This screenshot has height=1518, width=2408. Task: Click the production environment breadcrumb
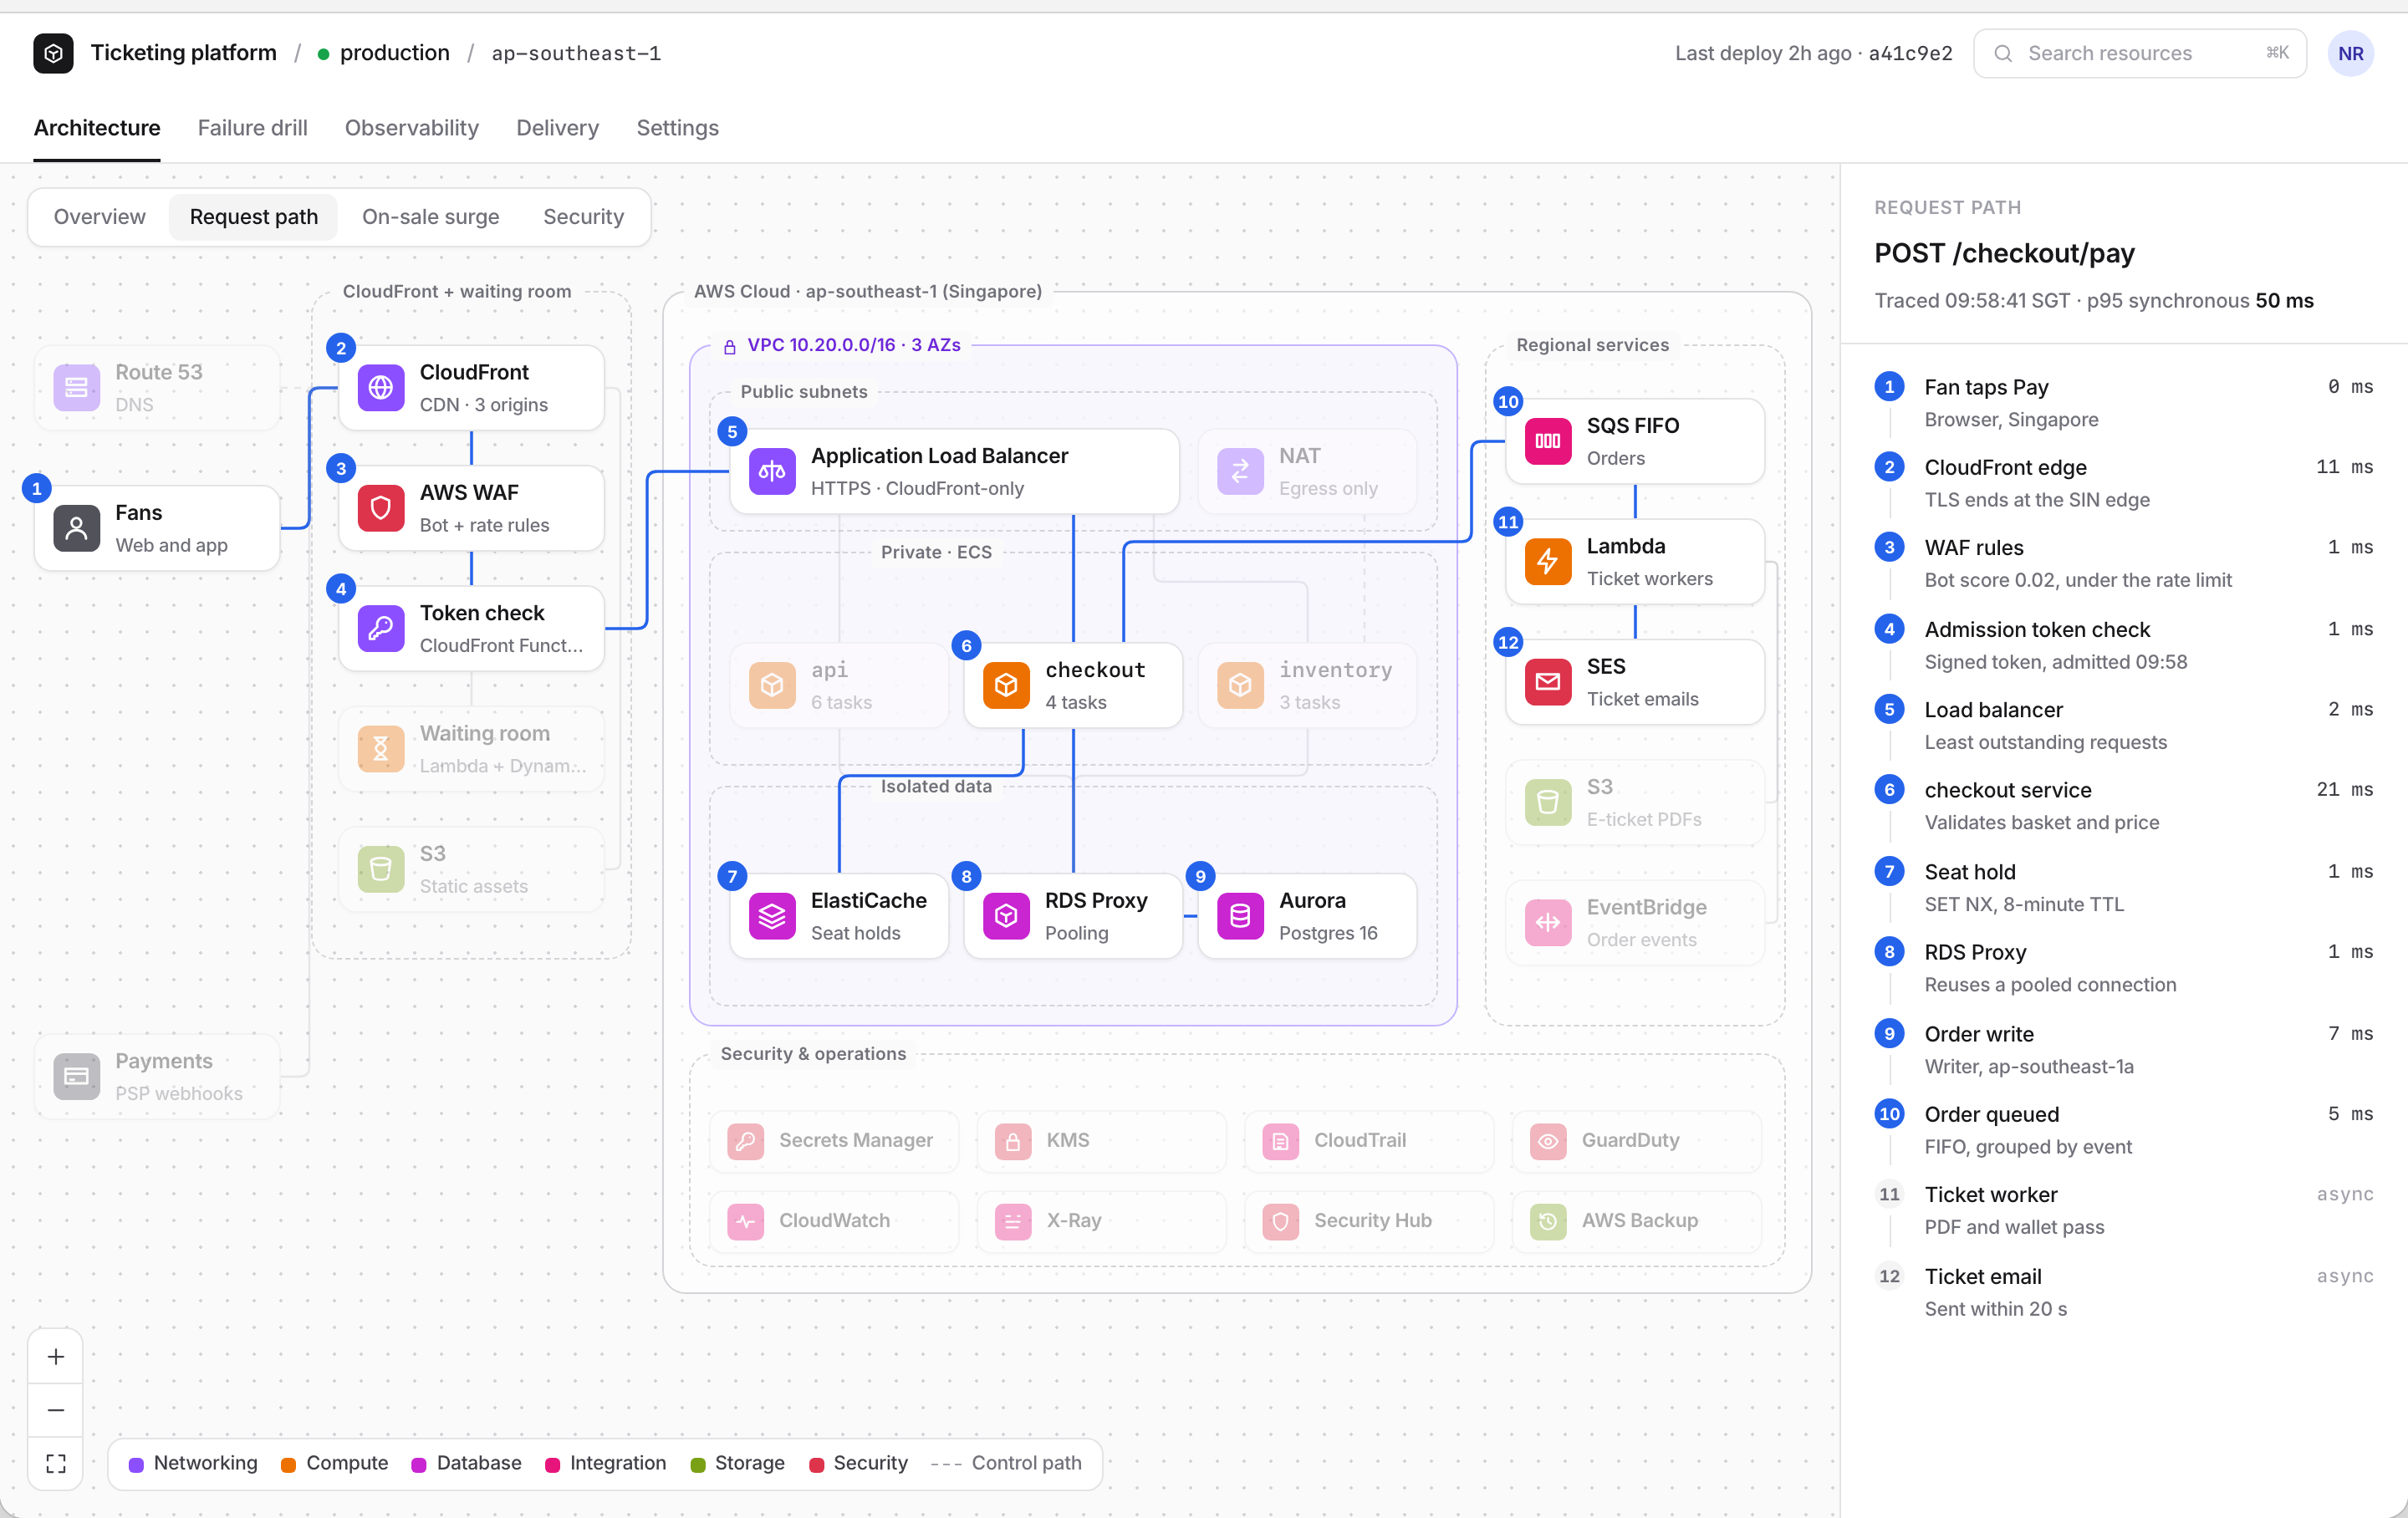[x=383, y=53]
